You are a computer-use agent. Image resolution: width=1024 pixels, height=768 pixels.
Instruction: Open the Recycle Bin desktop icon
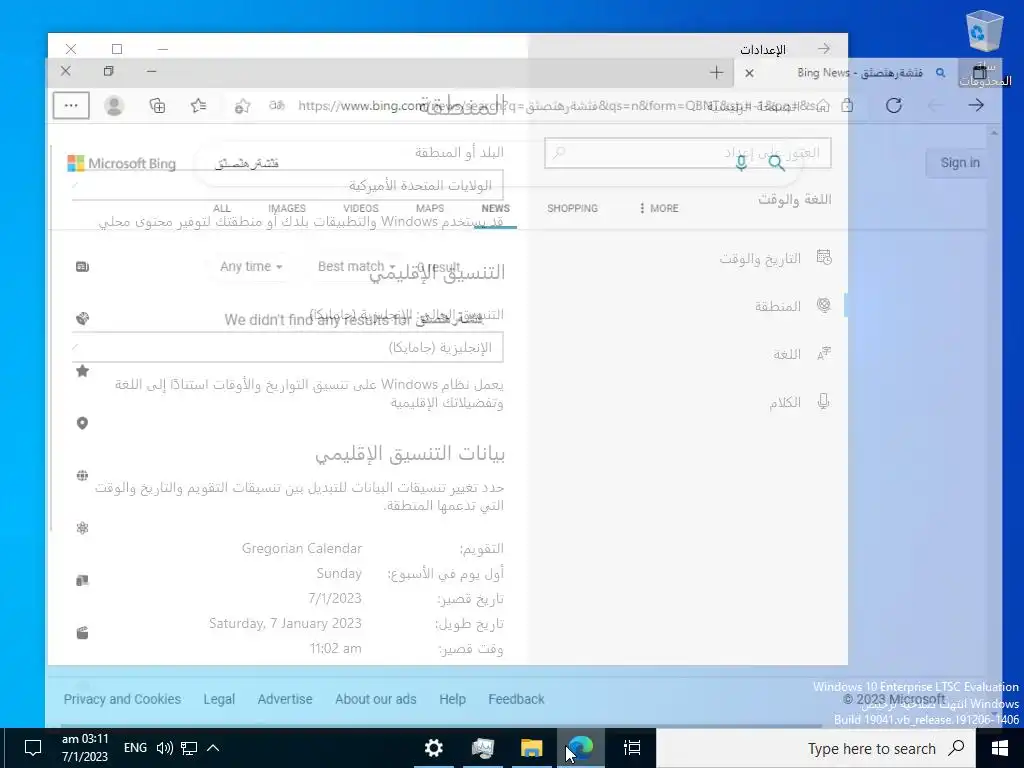[984, 47]
